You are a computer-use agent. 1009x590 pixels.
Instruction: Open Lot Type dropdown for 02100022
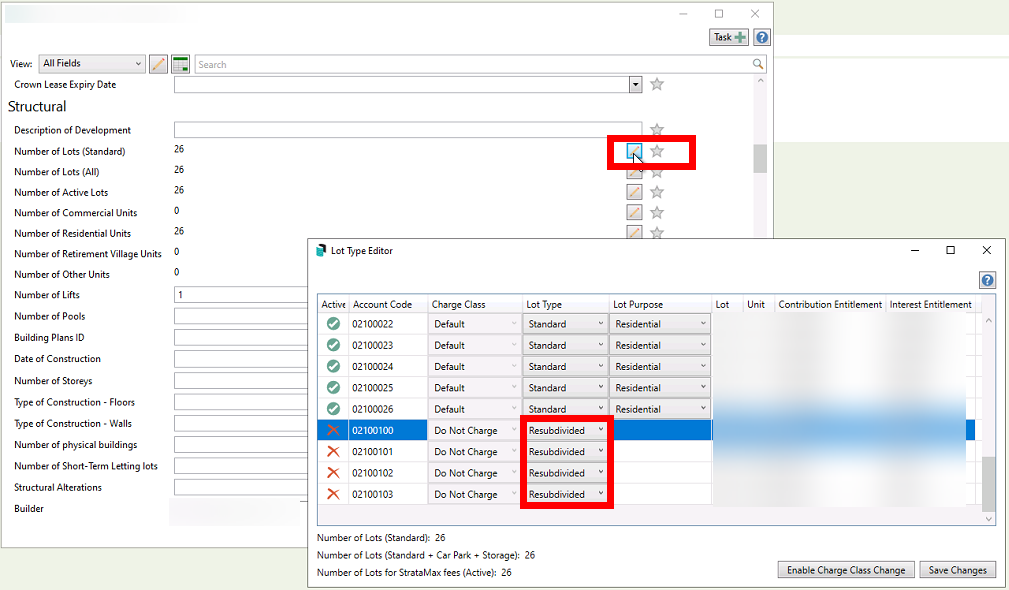click(x=566, y=324)
